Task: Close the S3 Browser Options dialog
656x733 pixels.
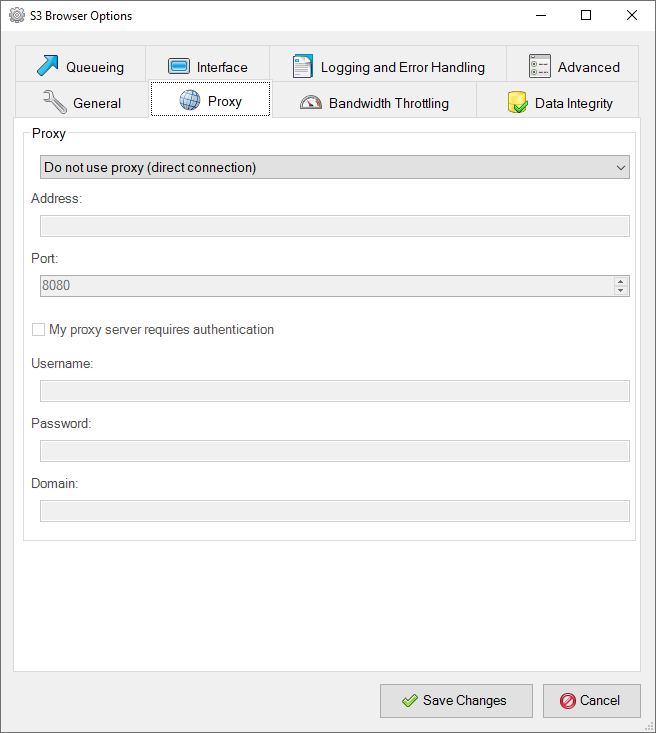Action: point(632,15)
